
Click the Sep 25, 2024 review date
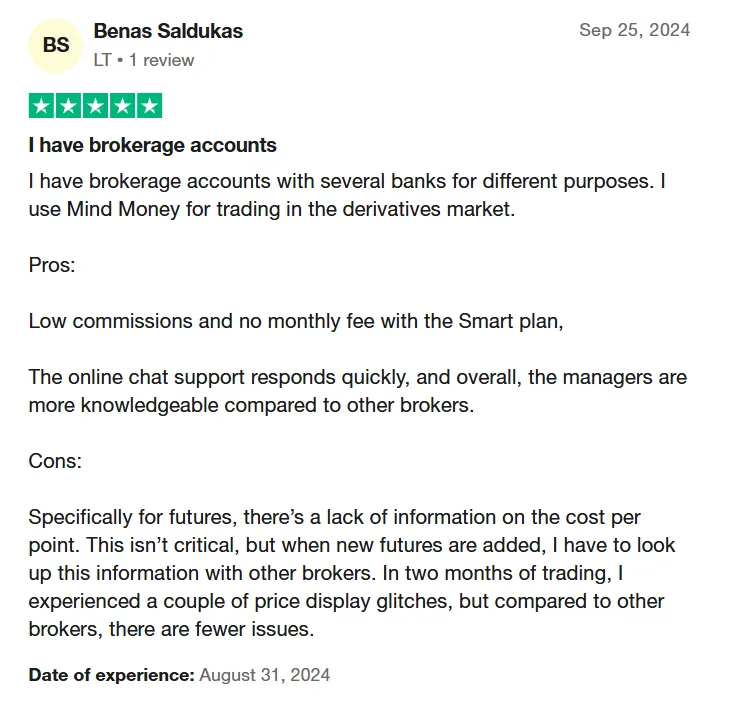coord(634,30)
